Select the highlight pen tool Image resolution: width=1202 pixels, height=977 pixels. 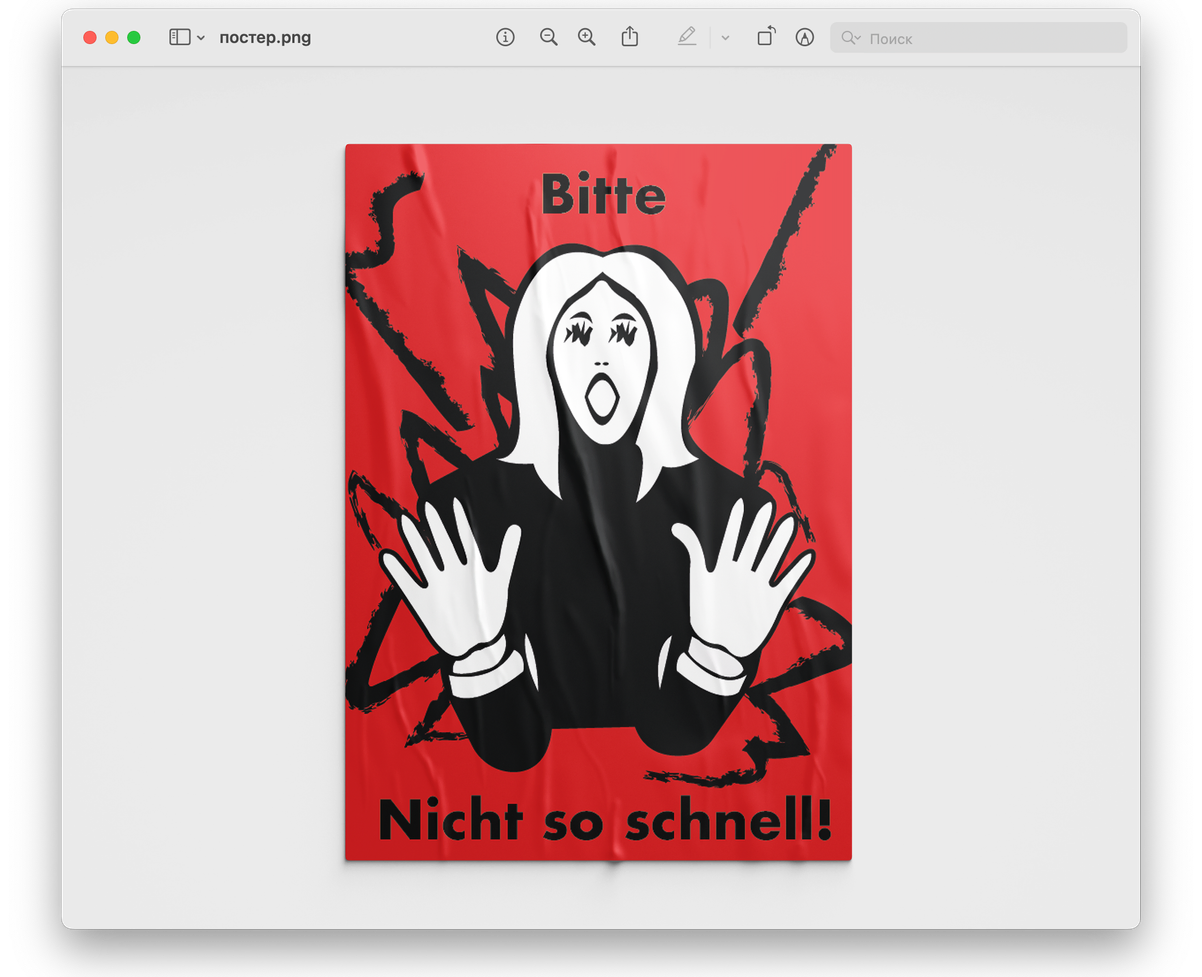point(686,38)
